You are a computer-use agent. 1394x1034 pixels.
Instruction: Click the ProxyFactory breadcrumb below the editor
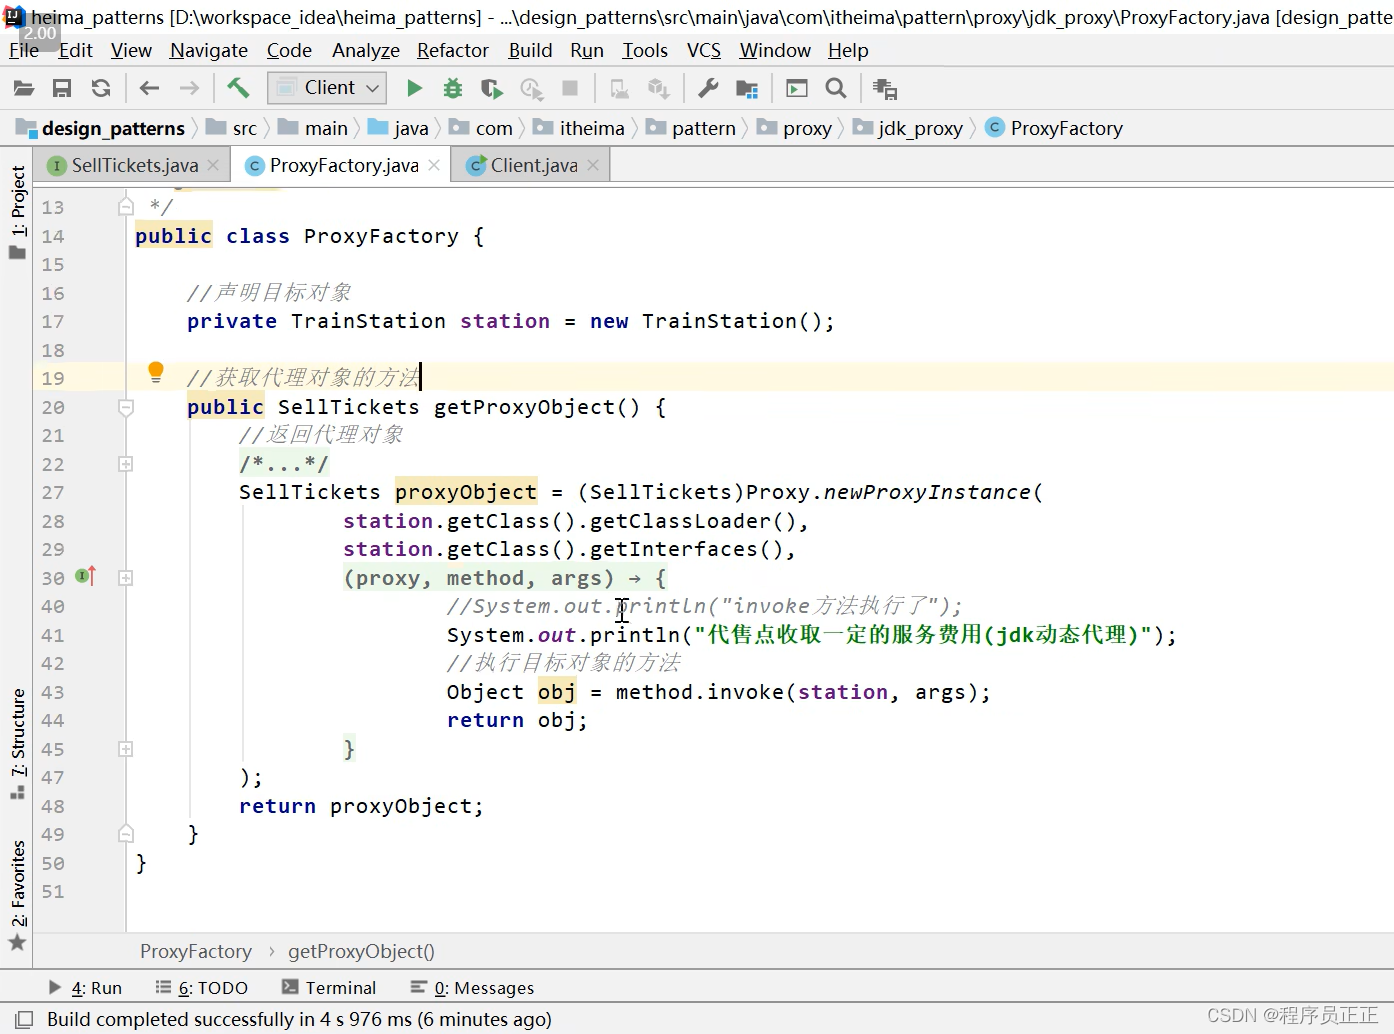196,951
